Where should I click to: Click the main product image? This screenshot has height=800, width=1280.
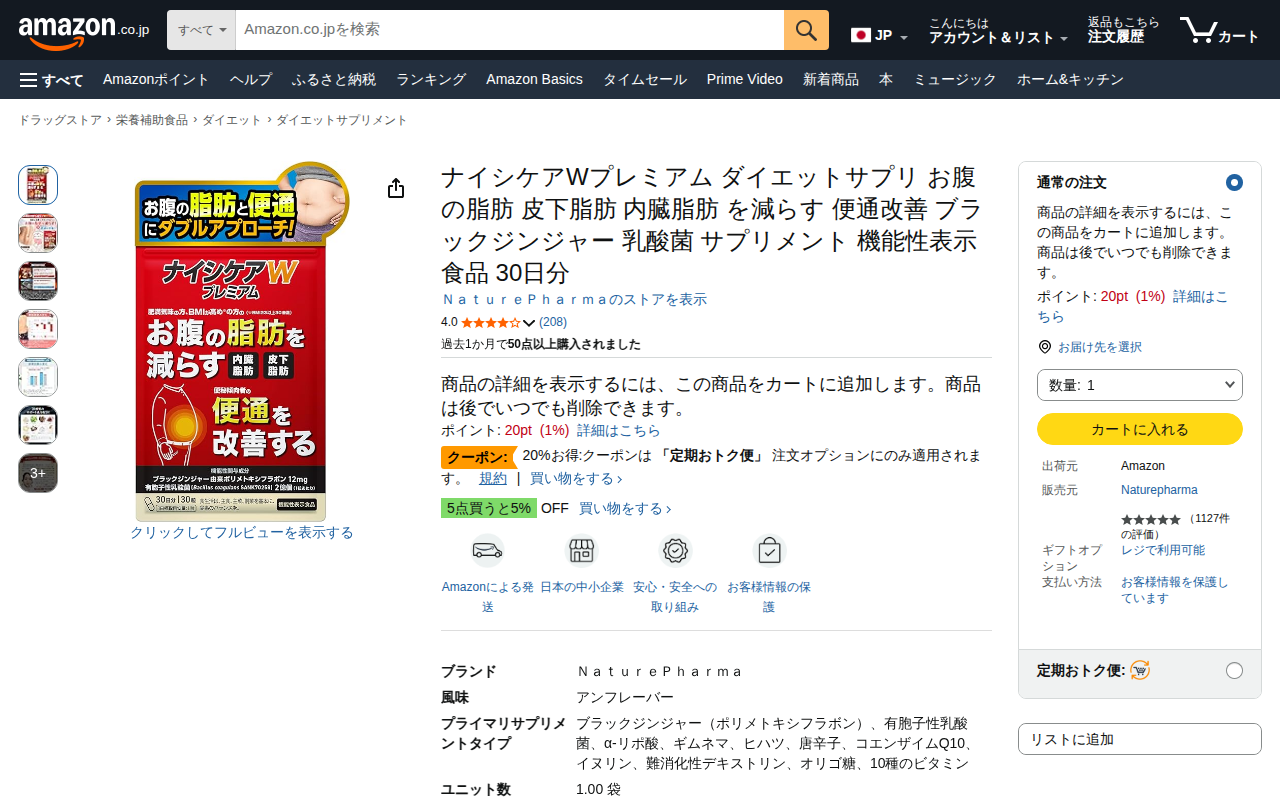coord(242,340)
